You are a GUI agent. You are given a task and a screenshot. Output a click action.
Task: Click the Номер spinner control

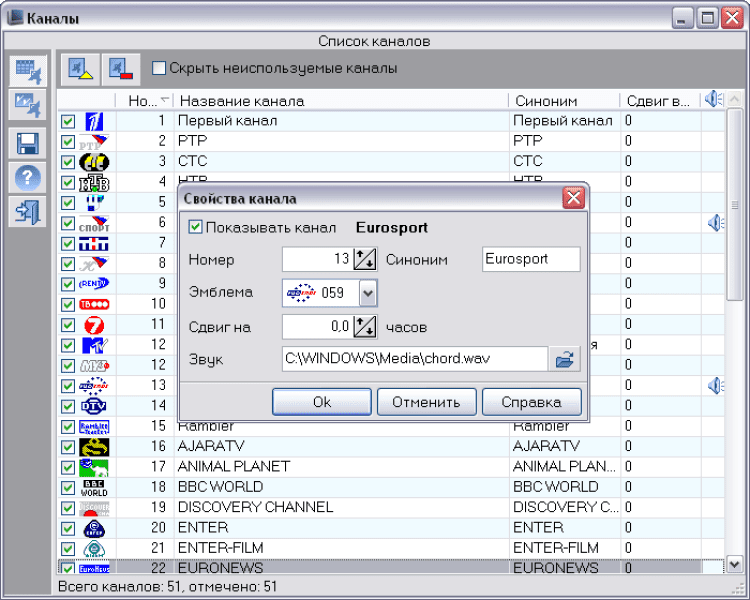pos(365,259)
